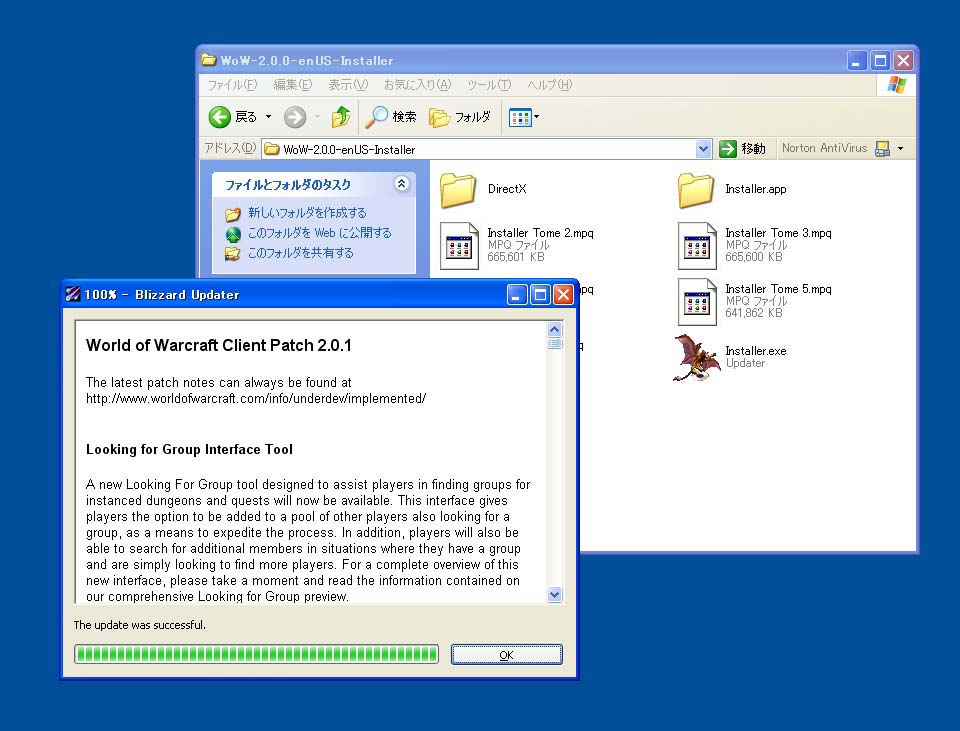The height and width of the screenshot is (731, 960).
Task: Open the View (表示) menu
Action: click(348, 85)
